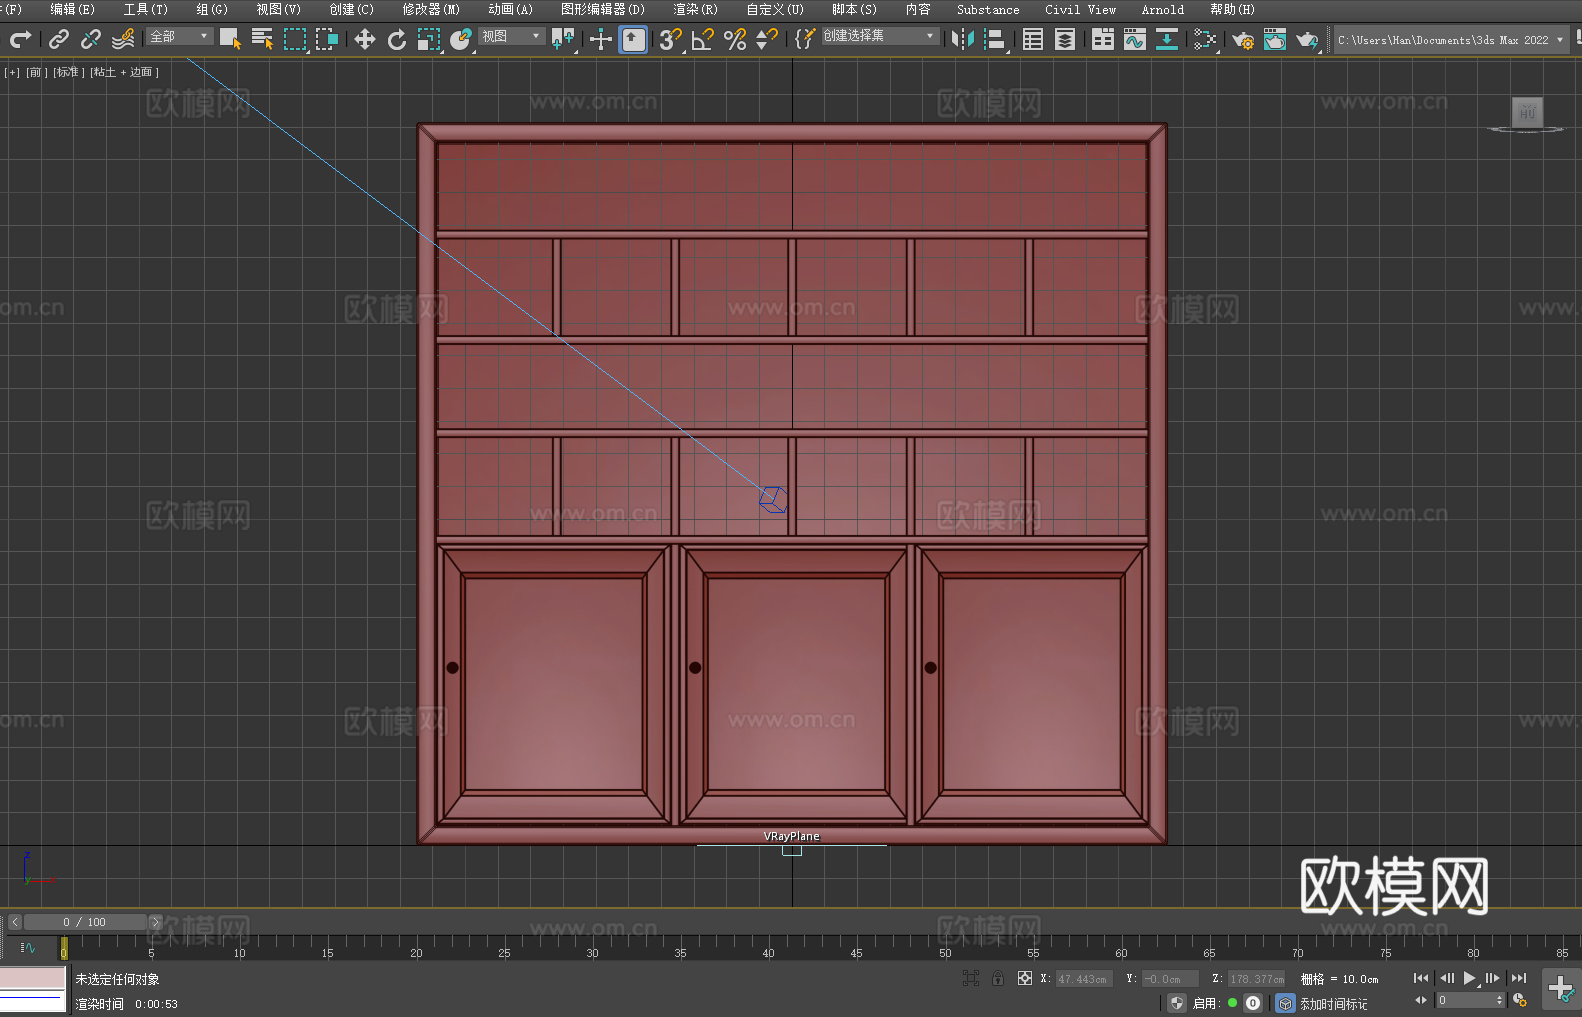This screenshot has height=1017, width=1582.
Task: Toggle the 3D Snaps button
Action: (670, 39)
